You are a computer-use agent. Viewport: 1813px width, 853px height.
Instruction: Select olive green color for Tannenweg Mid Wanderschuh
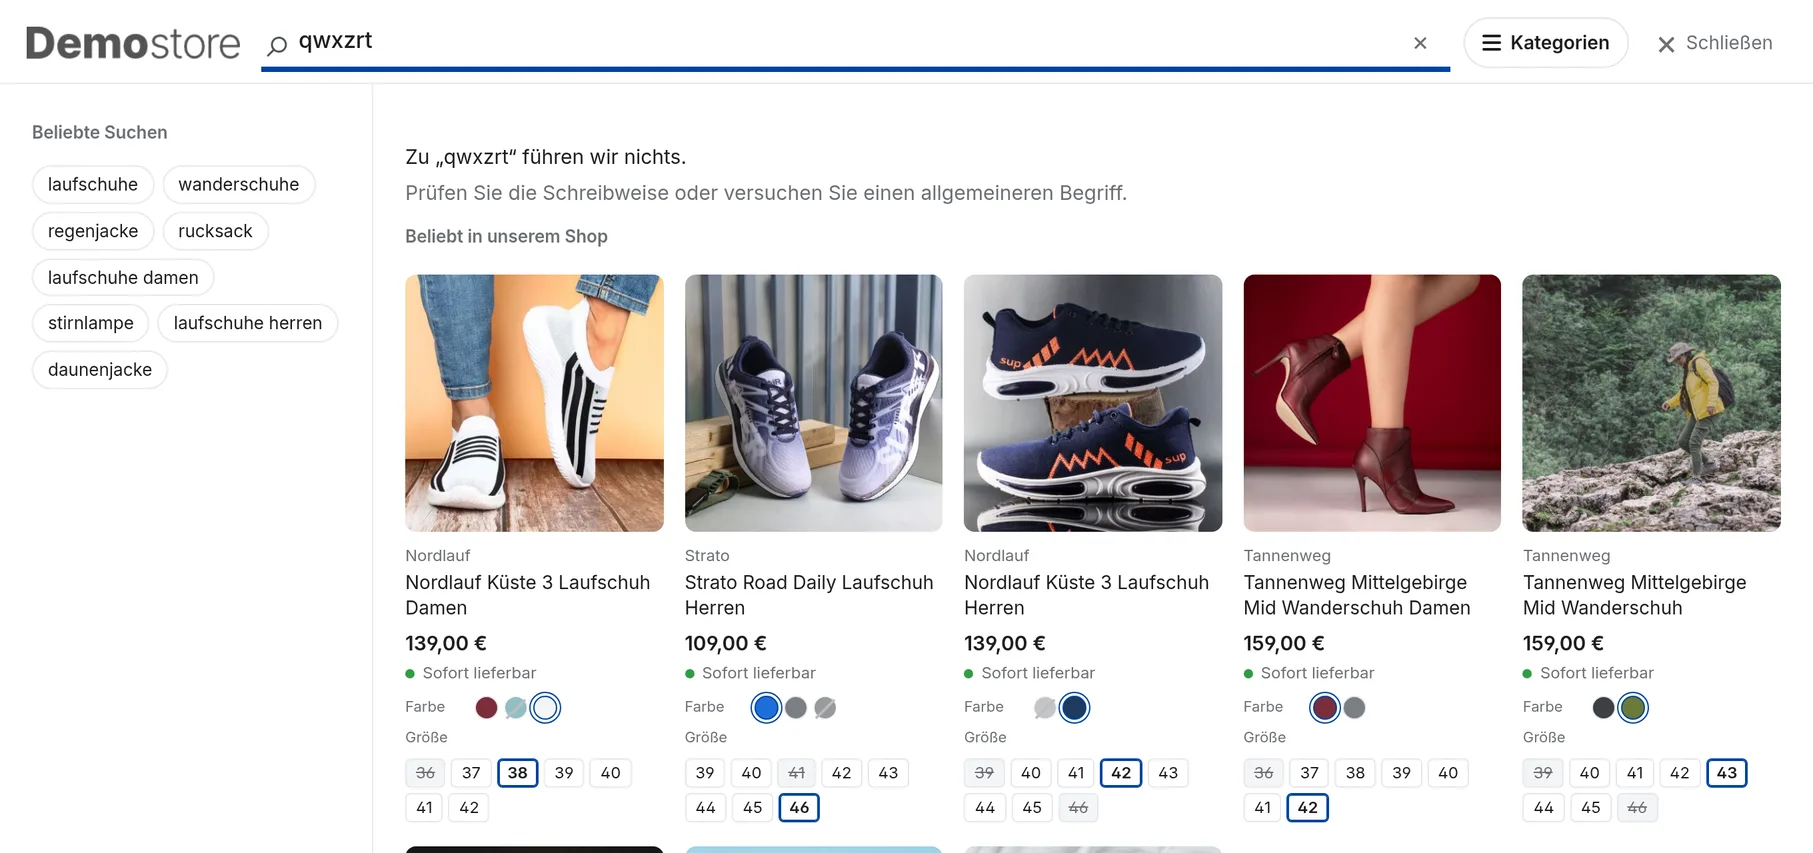click(1633, 708)
